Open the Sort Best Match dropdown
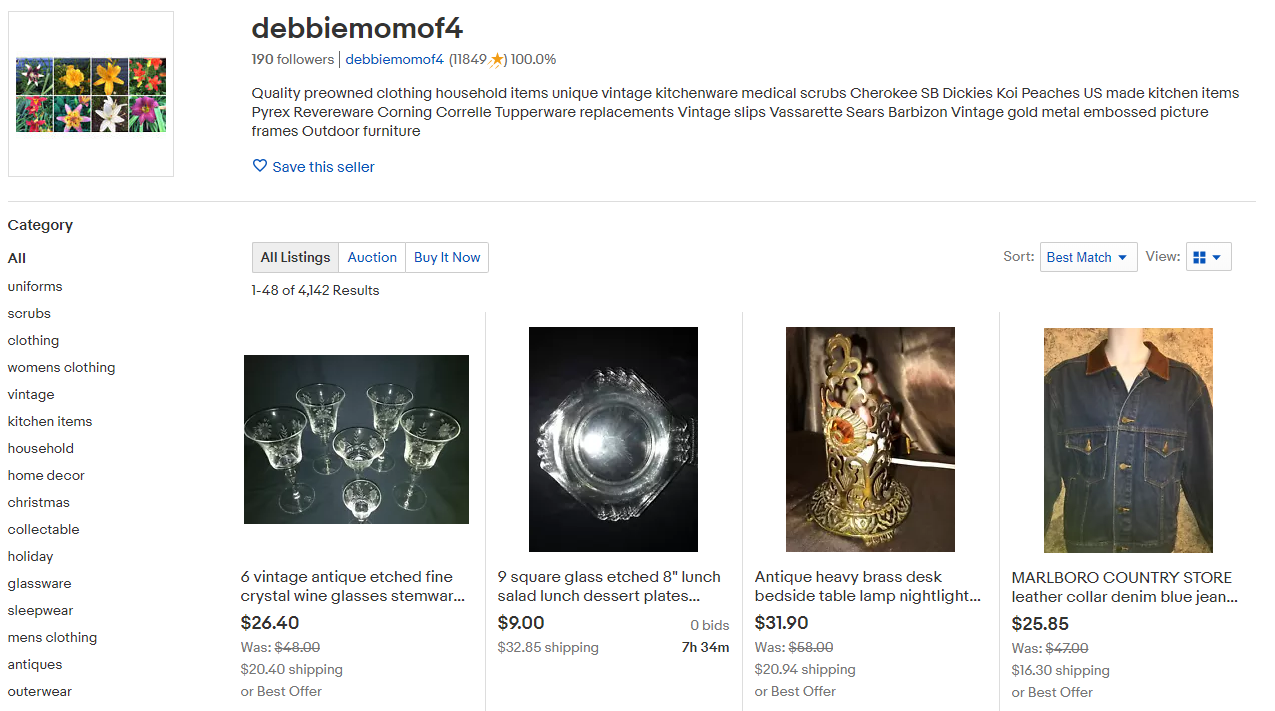This screenshot has height=711, width=1275. click(1087, 257)
